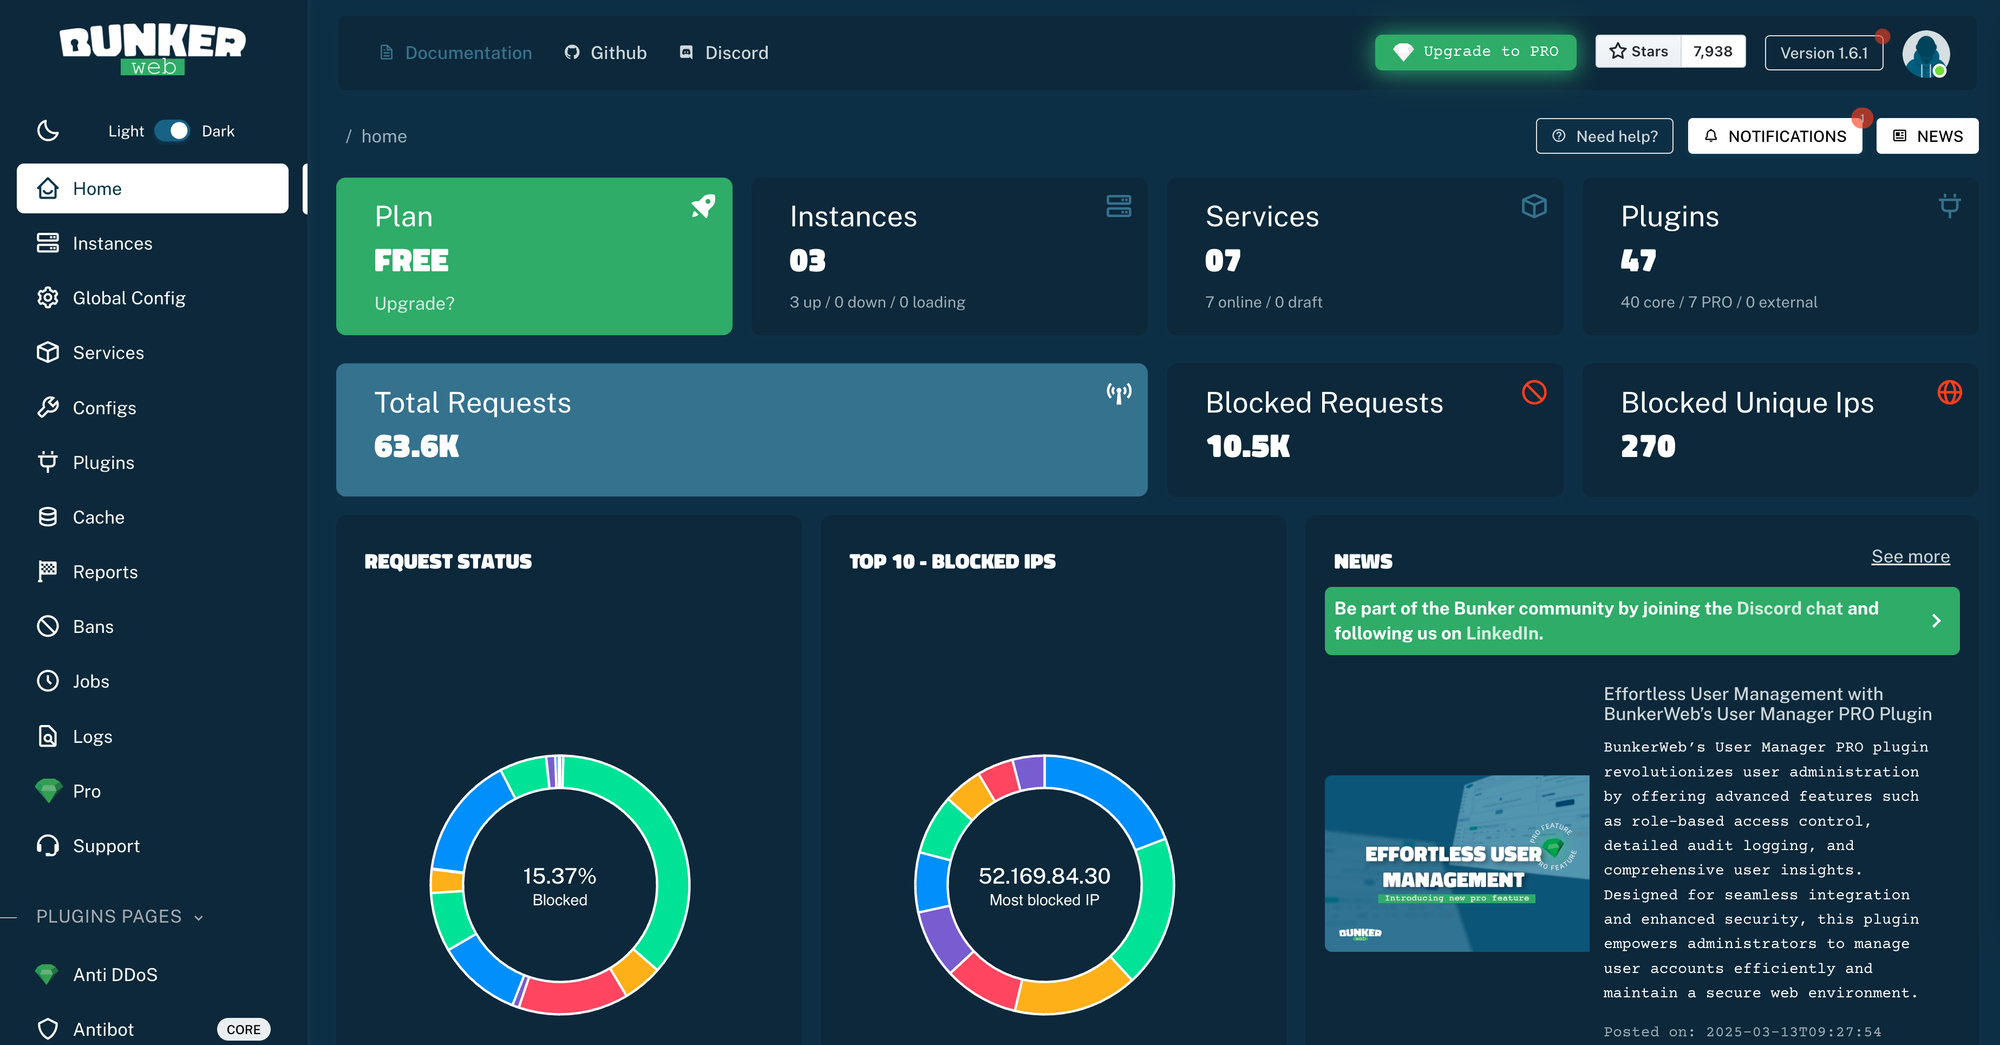Open the Documentation link

(x=456, y=53)
